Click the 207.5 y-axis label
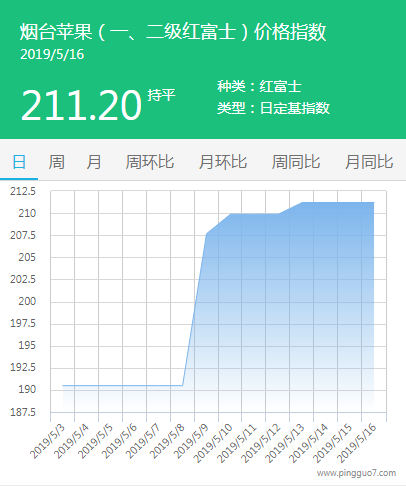 tap(23, 235)
